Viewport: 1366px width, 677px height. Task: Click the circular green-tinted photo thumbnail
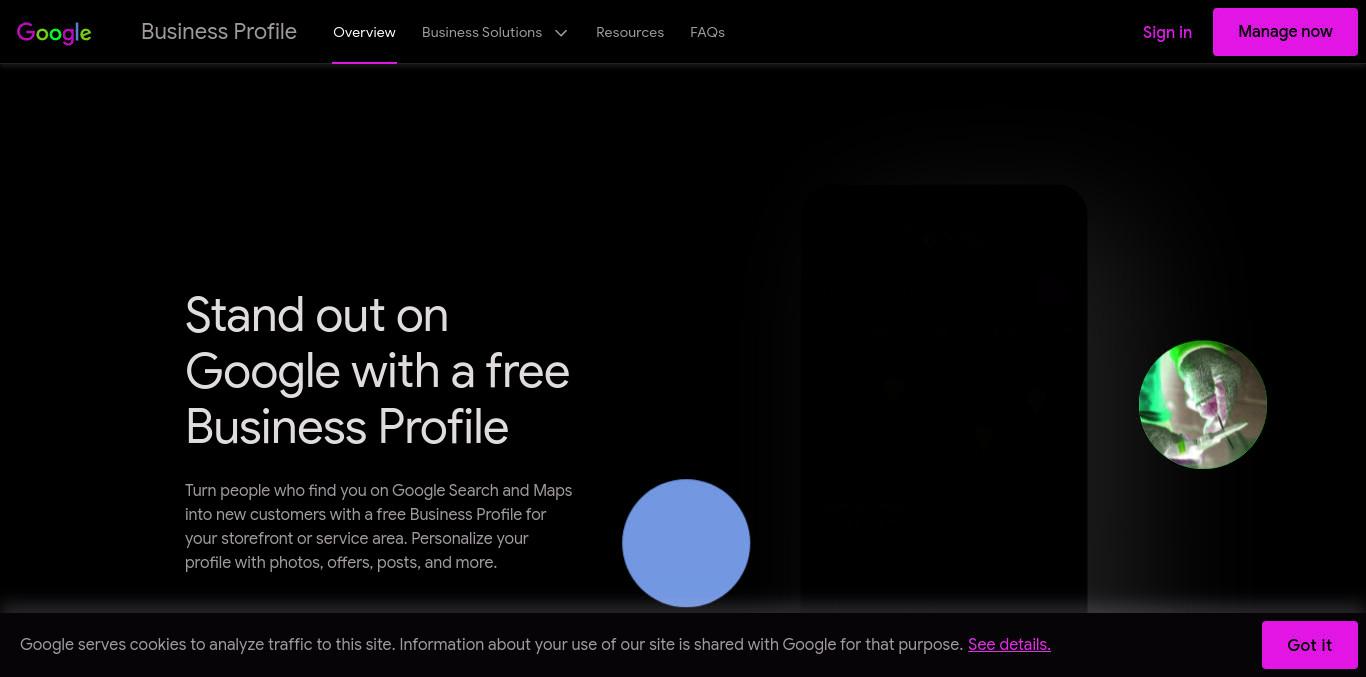pos(1203,405)
